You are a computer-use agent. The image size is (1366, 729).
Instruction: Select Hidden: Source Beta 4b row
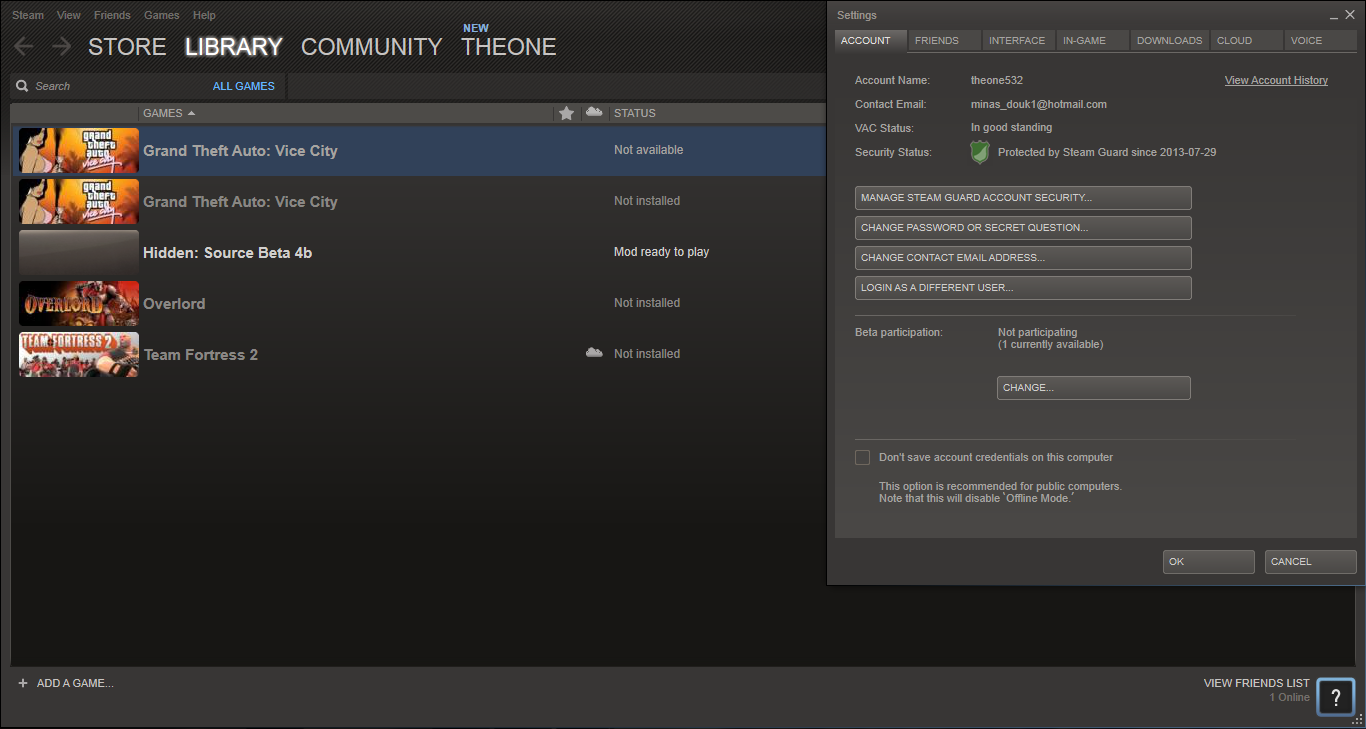pyautogui.click(x=418, y=252)
